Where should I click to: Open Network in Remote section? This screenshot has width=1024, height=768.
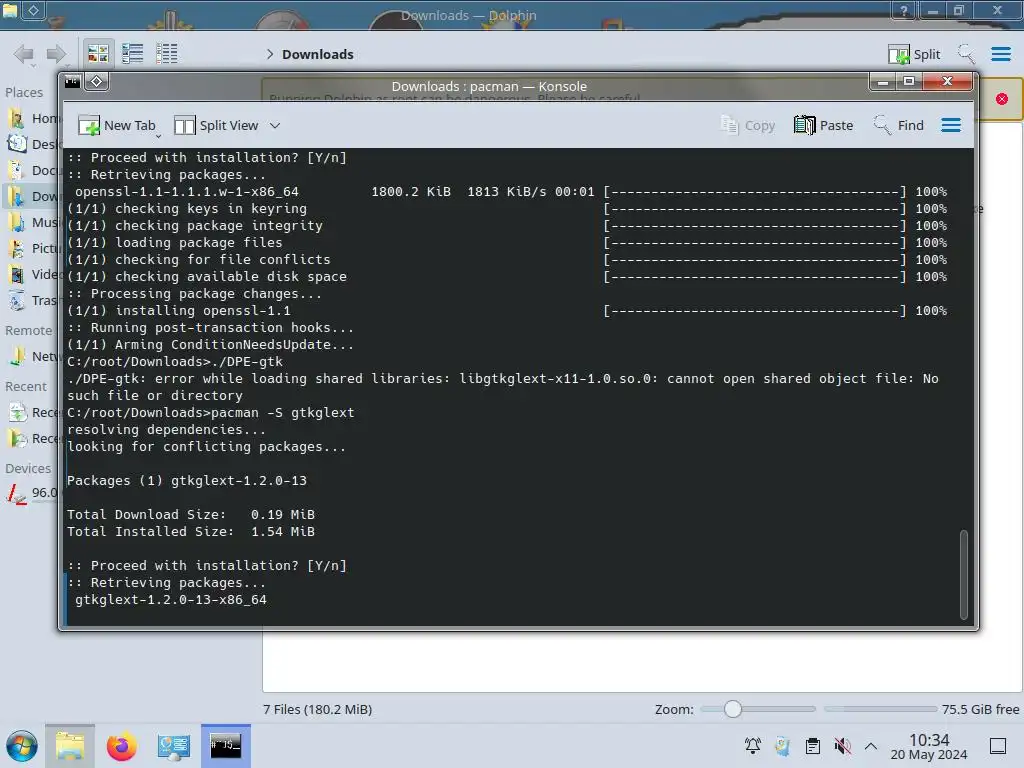tap(34, 357)
